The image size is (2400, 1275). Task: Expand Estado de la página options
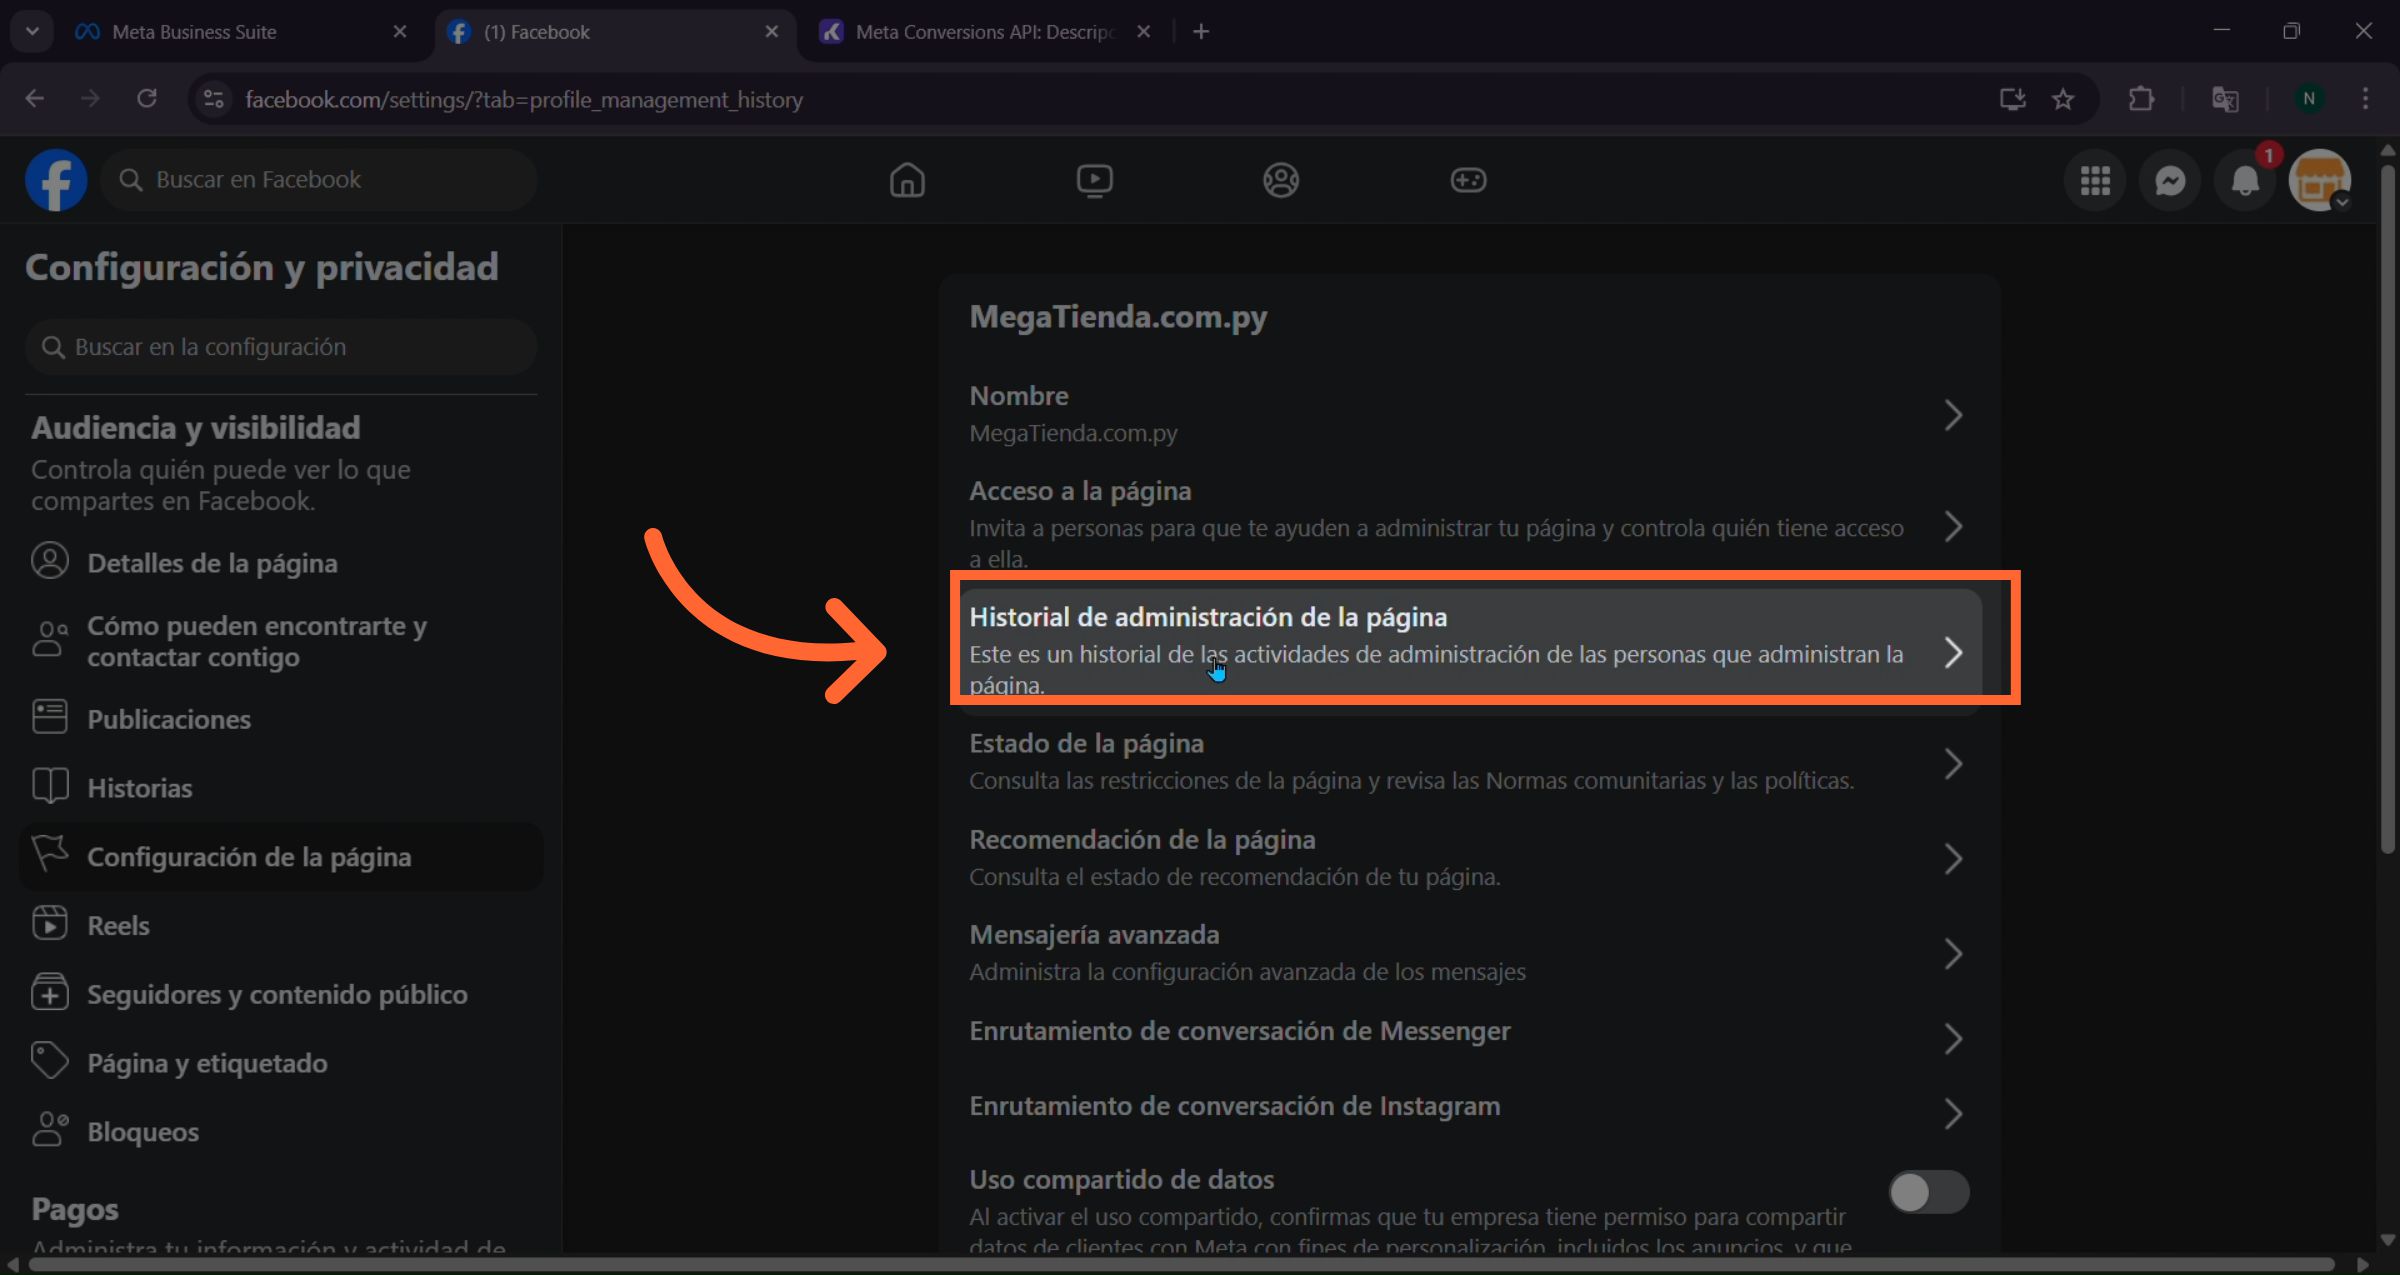point(1954,763)
